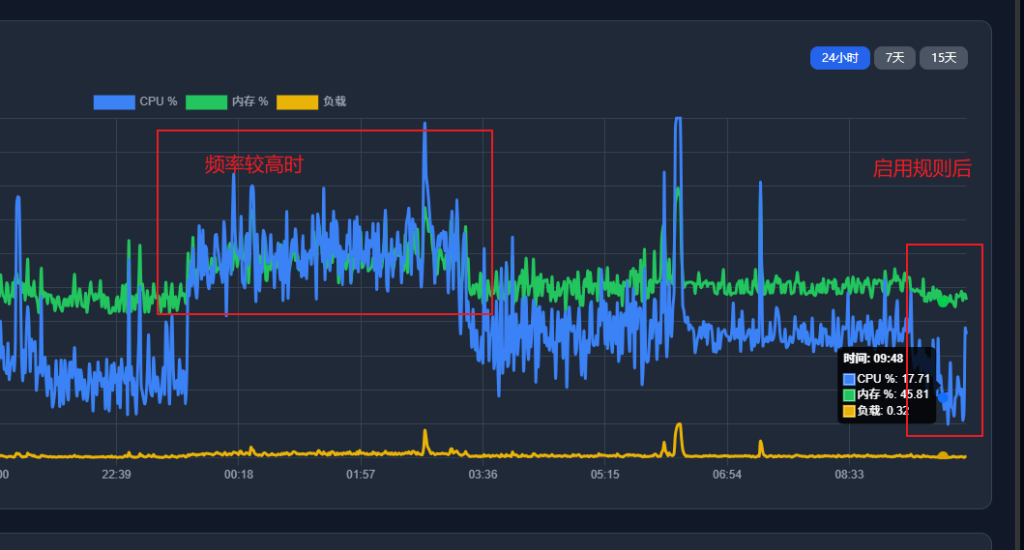Click the highlighted yellow 负载 point near 09:48
The width and height of the screenshot is (1024, 550).
[943, 455]
